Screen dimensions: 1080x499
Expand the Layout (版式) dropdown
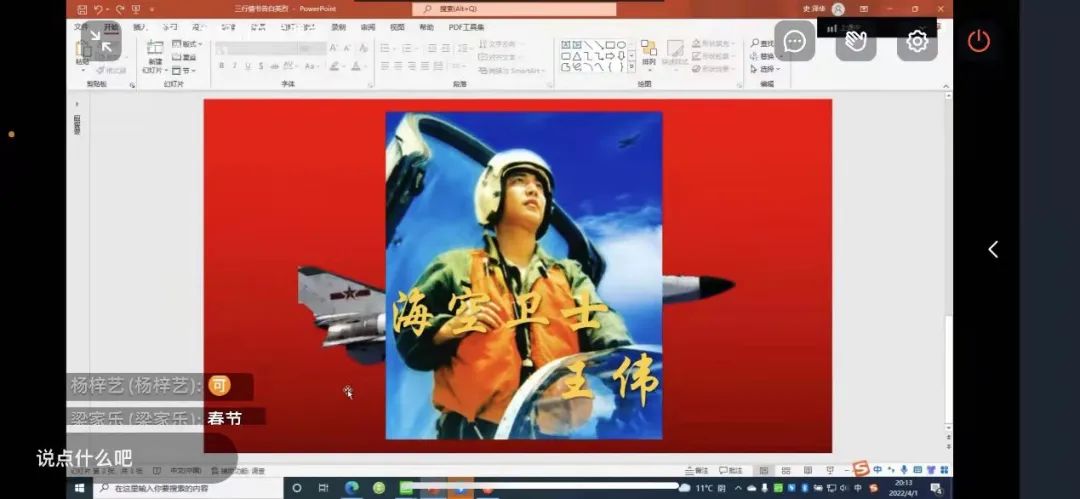[x=187, y=44]
